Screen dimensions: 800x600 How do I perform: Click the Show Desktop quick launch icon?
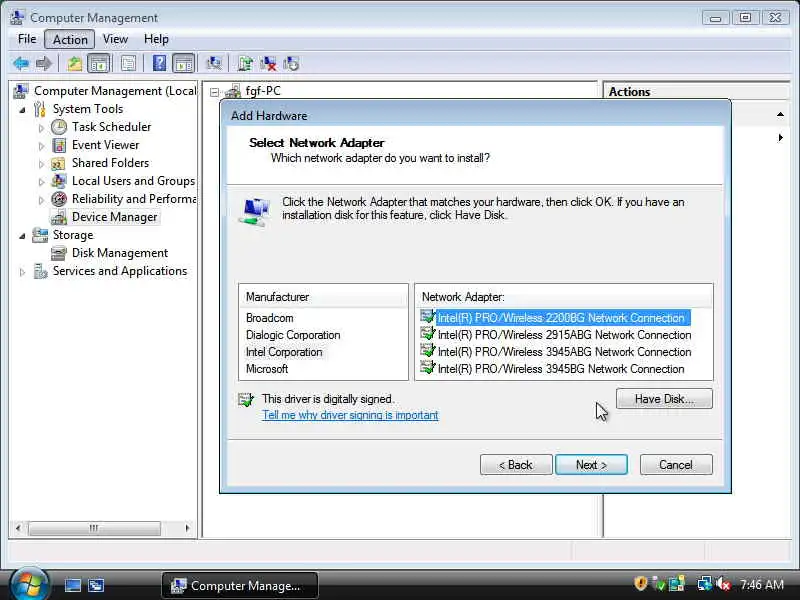click(72, 585)
